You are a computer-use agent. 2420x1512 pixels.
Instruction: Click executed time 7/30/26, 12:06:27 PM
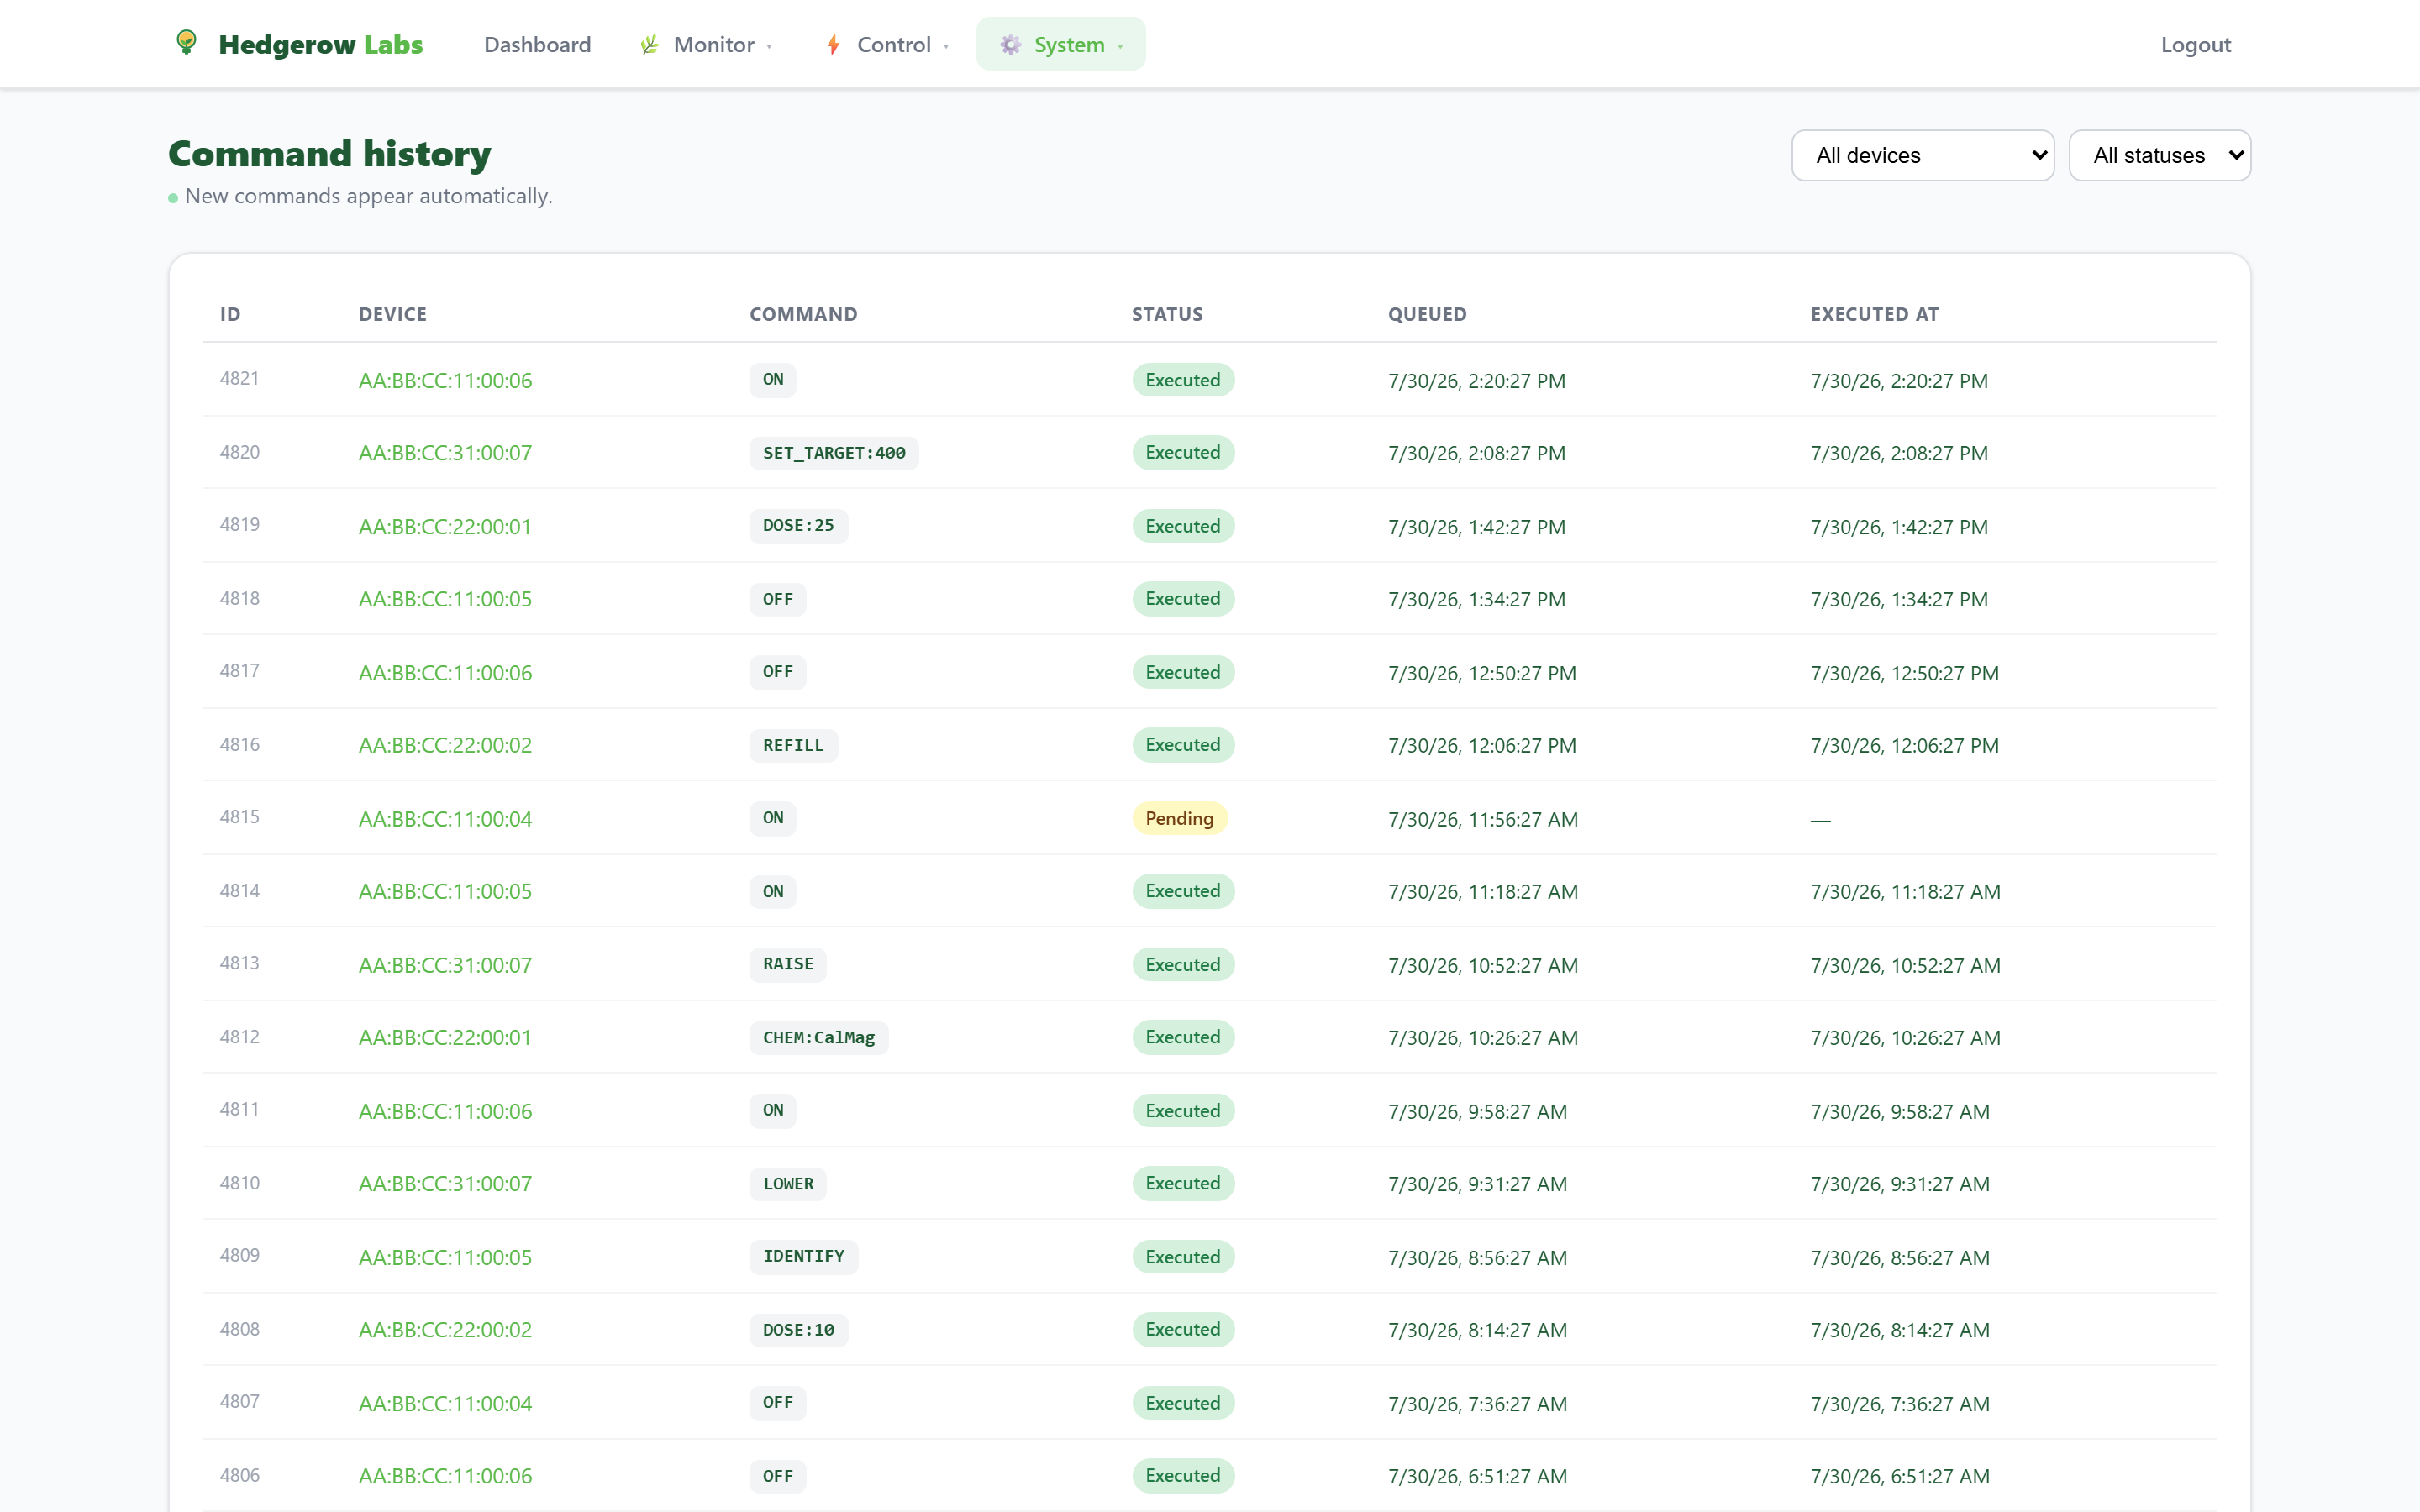click(1904, 745)
